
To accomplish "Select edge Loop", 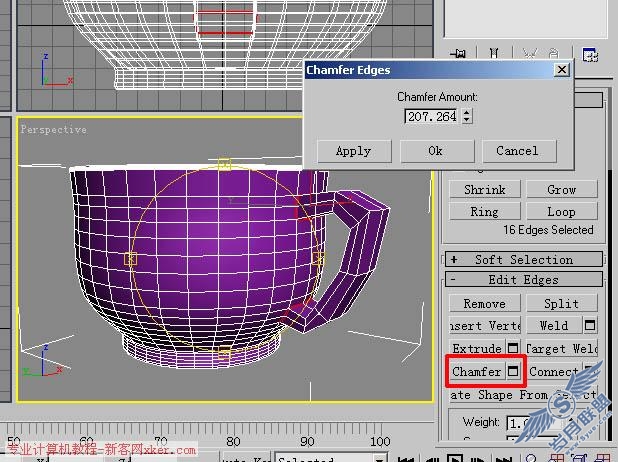I will click(x=562, y=212).
